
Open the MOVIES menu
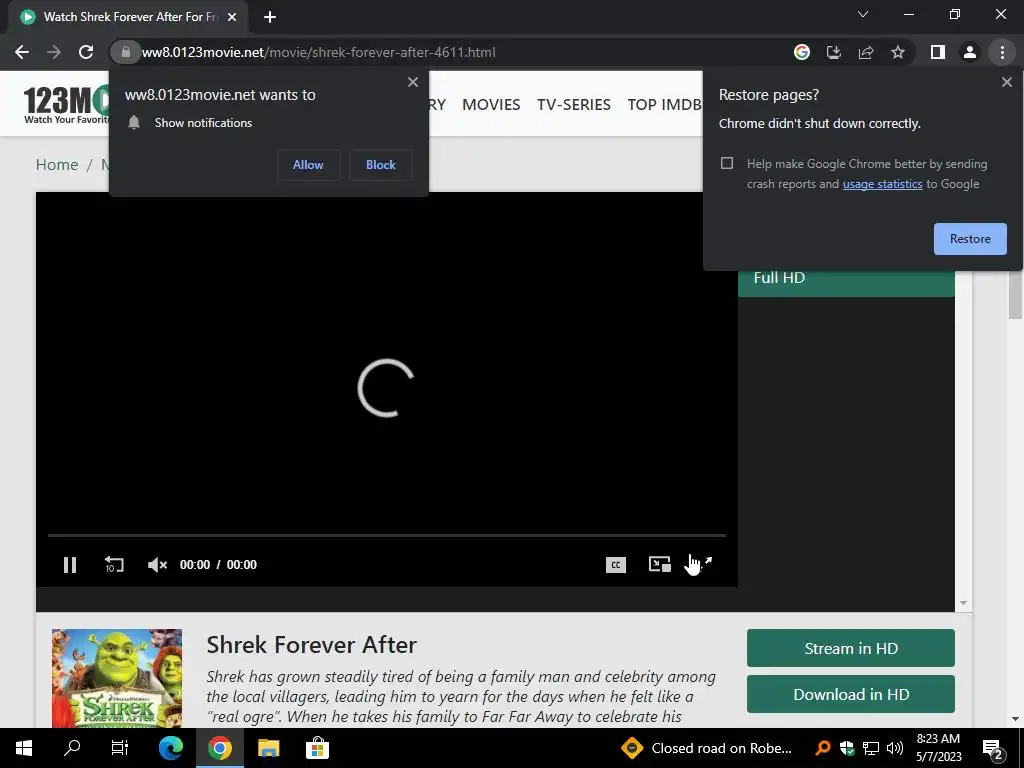491,104
